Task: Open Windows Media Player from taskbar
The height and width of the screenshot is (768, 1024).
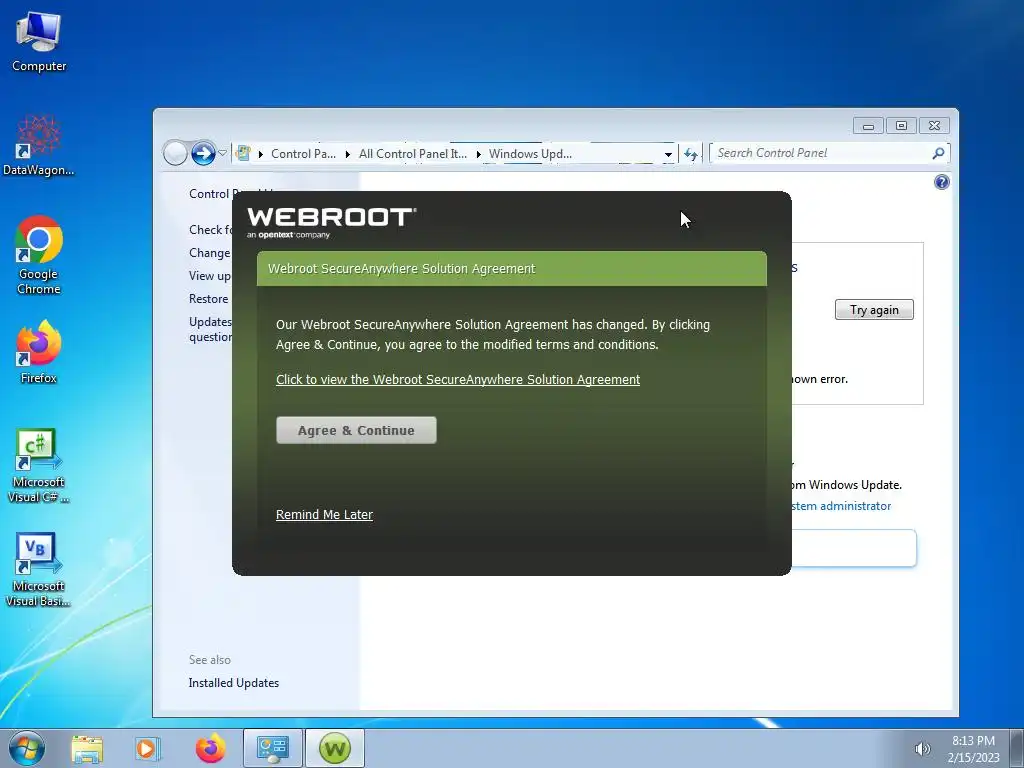Action: [x=148, y=748]
